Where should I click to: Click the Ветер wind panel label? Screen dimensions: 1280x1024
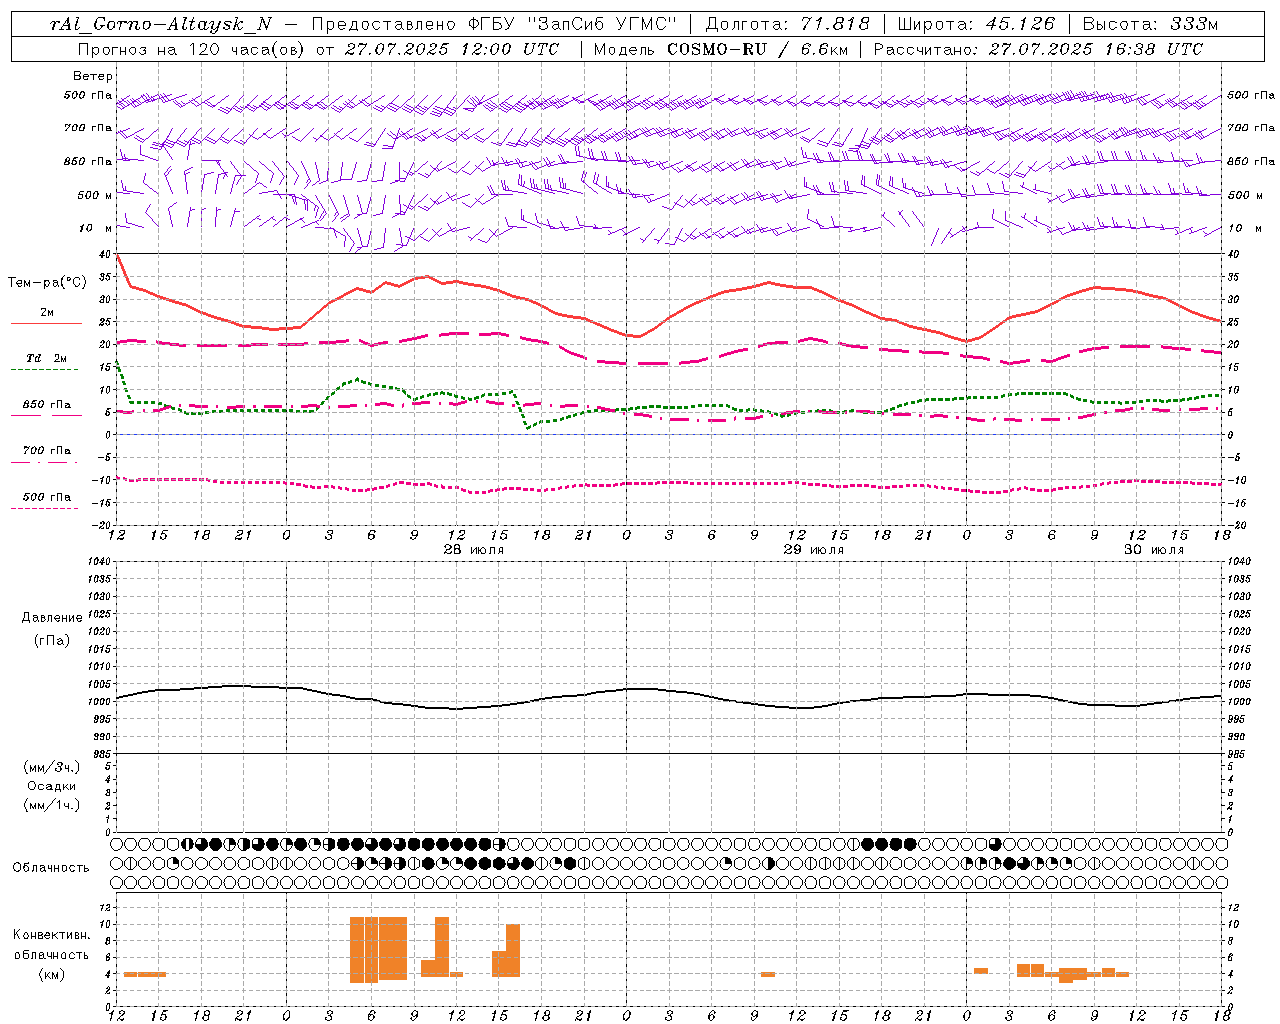[x=93, y=76]
